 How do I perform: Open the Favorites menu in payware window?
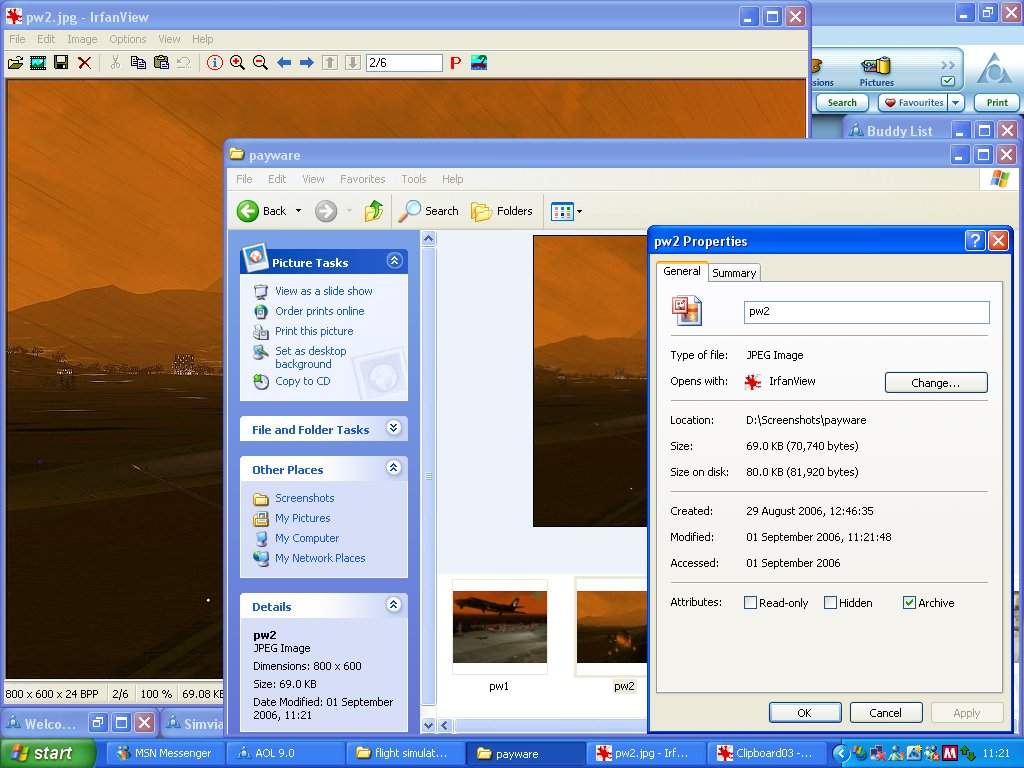[x=362, y=179]
